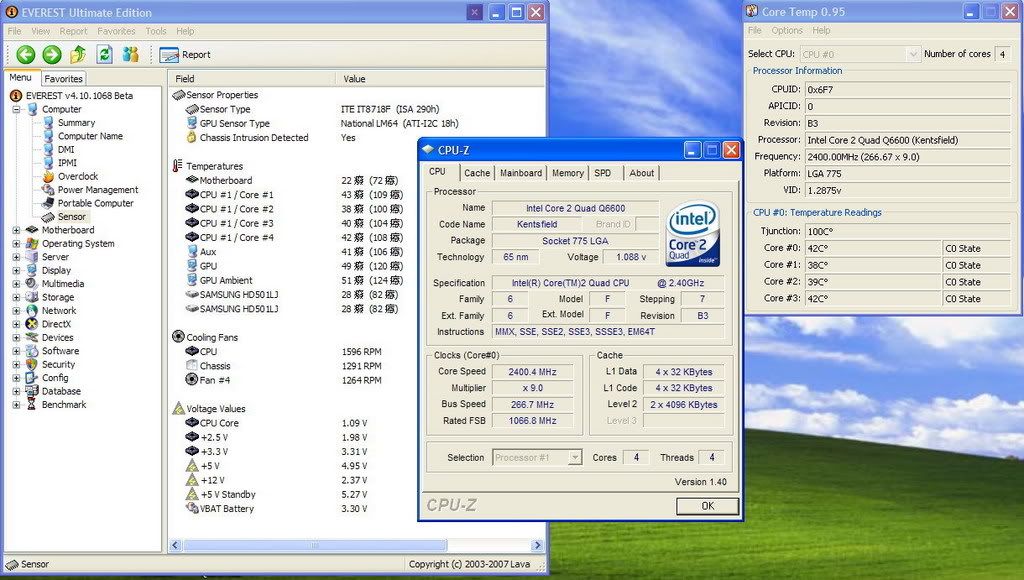Expand the Network tree node
The height and width of the screenshot is (580, 1024).
16,311
